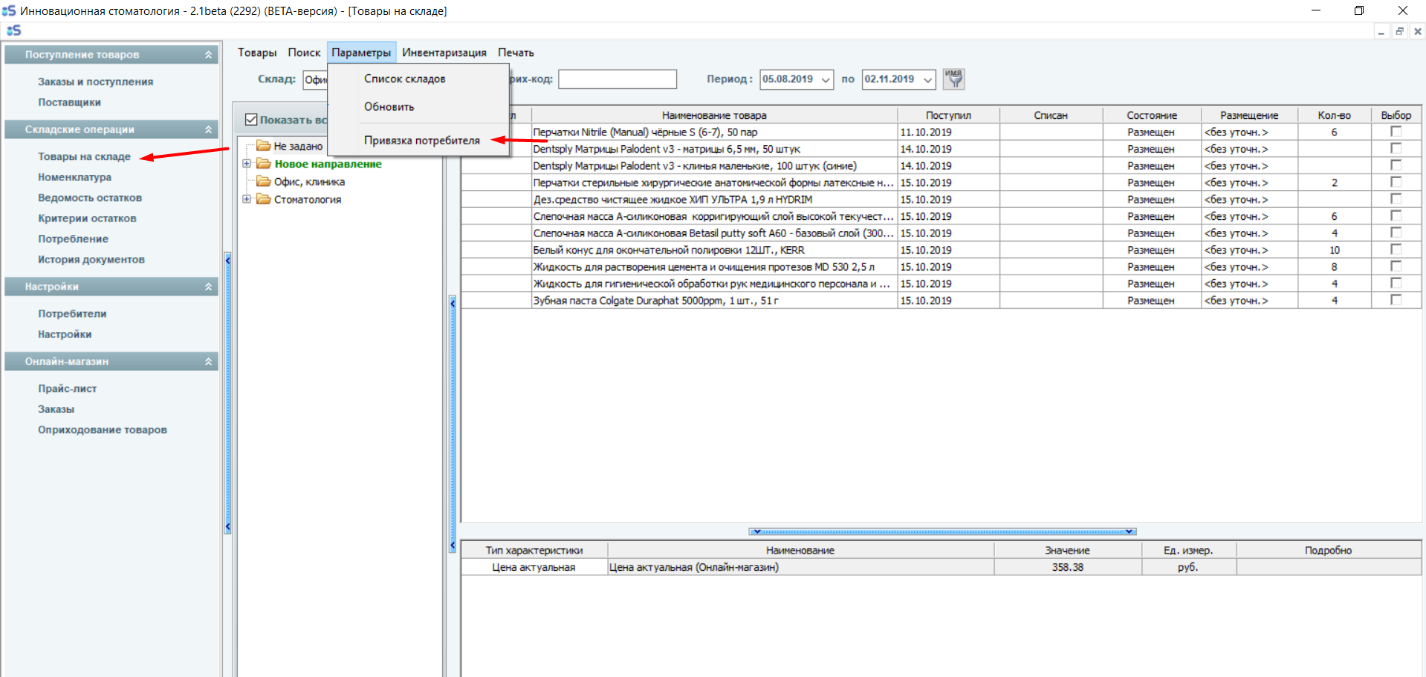This screenshot has width=1426, height=677.
Task: Collapse the 'Онлайн-магазин' panel chevron icon
Action: click(208, 362)
